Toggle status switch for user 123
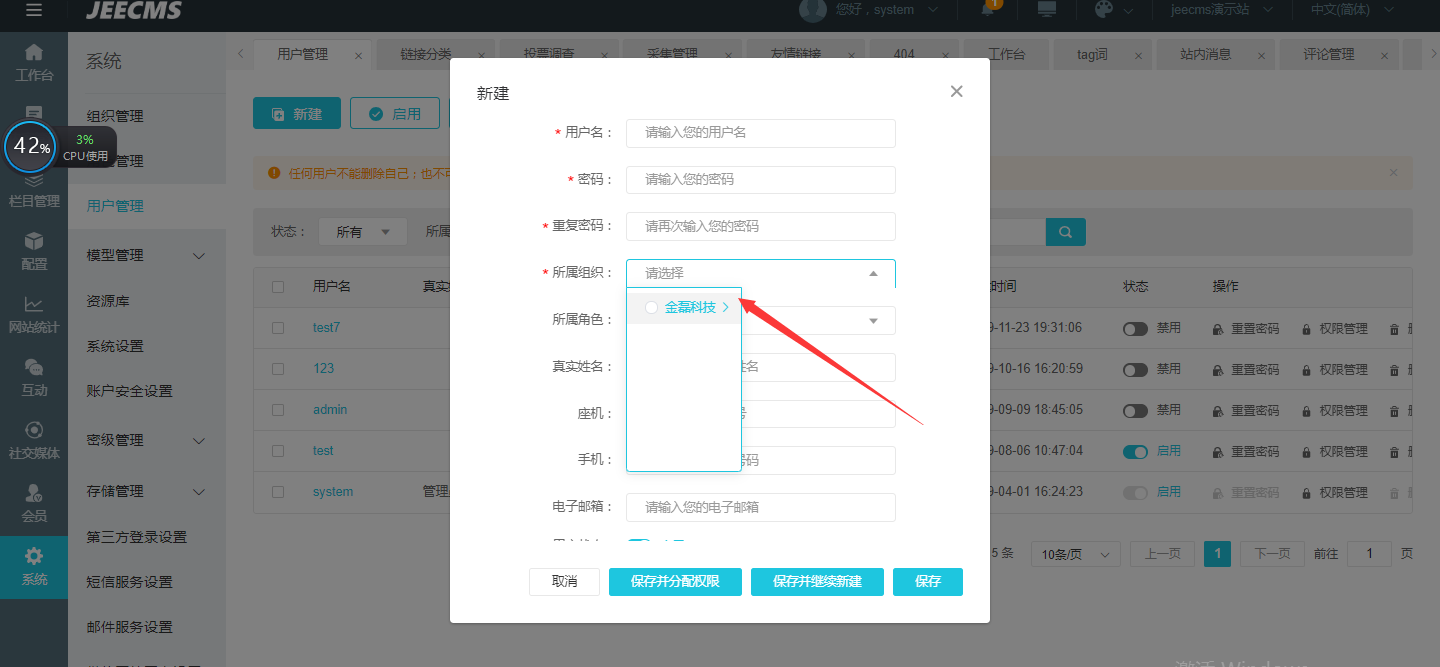This screenshot has height=667, width=1440. [1135, 369]
